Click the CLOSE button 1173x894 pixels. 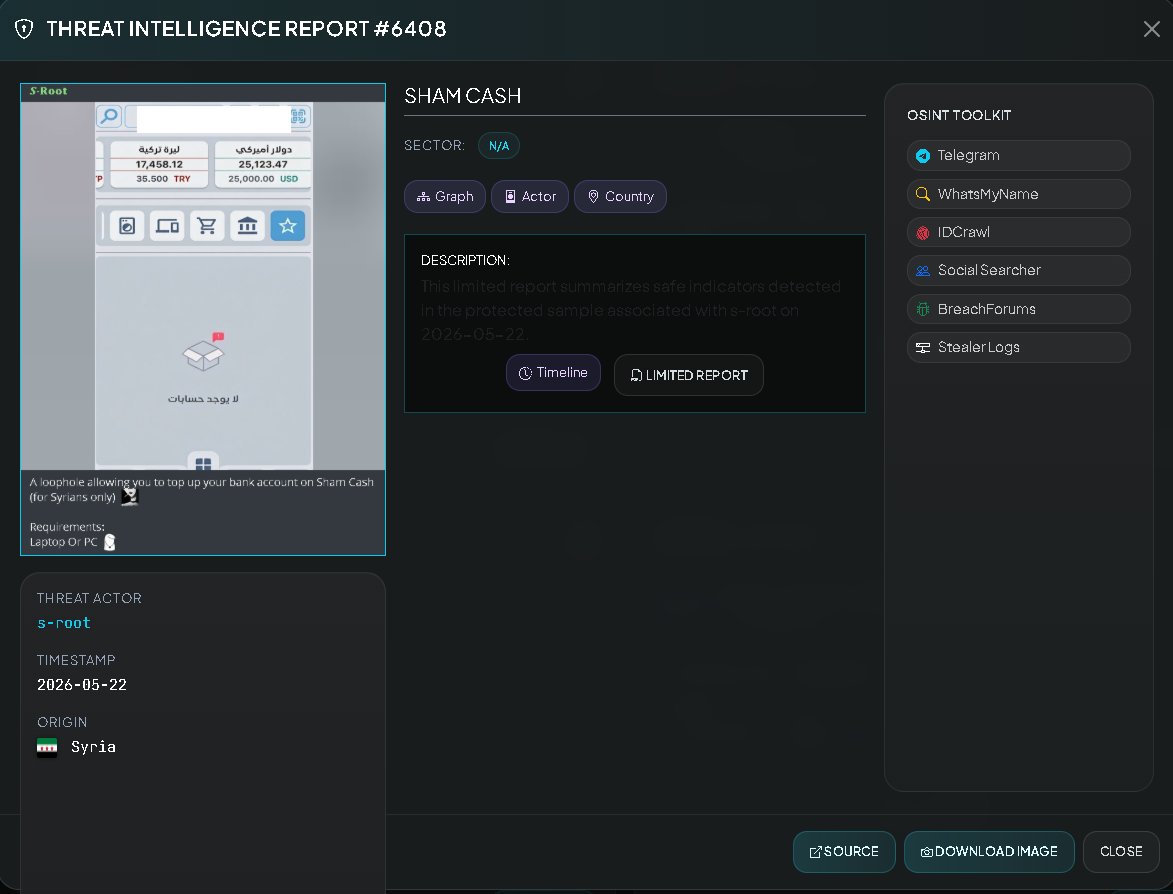click(1121, 852)
